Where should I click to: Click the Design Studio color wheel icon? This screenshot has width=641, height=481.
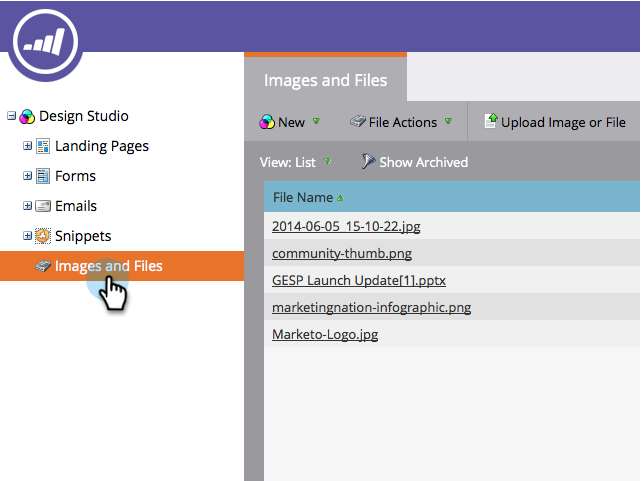[27, 116]
